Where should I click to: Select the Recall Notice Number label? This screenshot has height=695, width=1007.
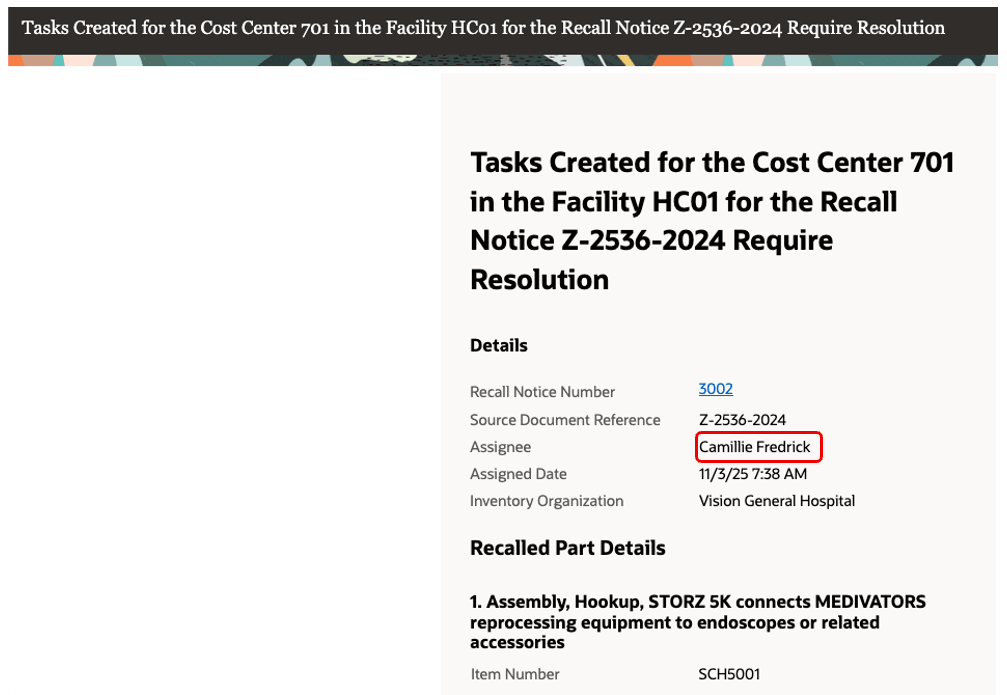(x=542, y=391)
